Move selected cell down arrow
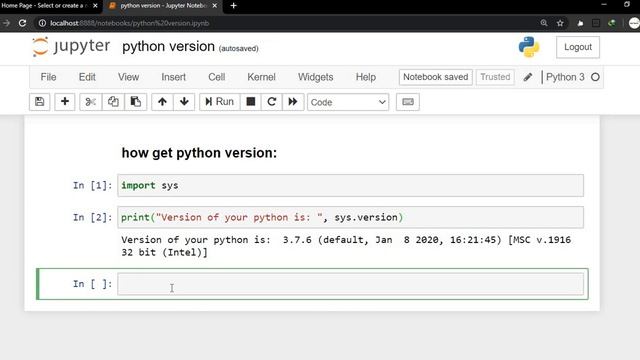This screenshot has height=360, width=640. click(184, 102)
